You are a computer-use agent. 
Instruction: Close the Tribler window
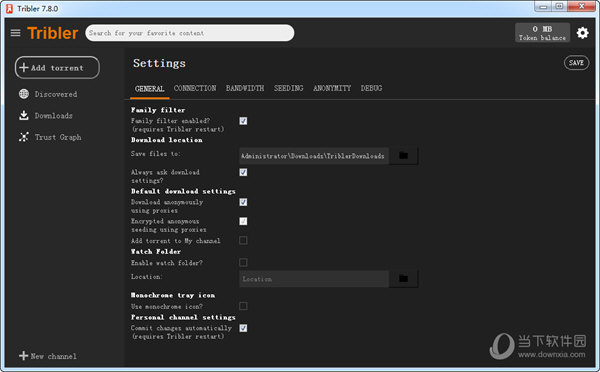tap(582, 7)
